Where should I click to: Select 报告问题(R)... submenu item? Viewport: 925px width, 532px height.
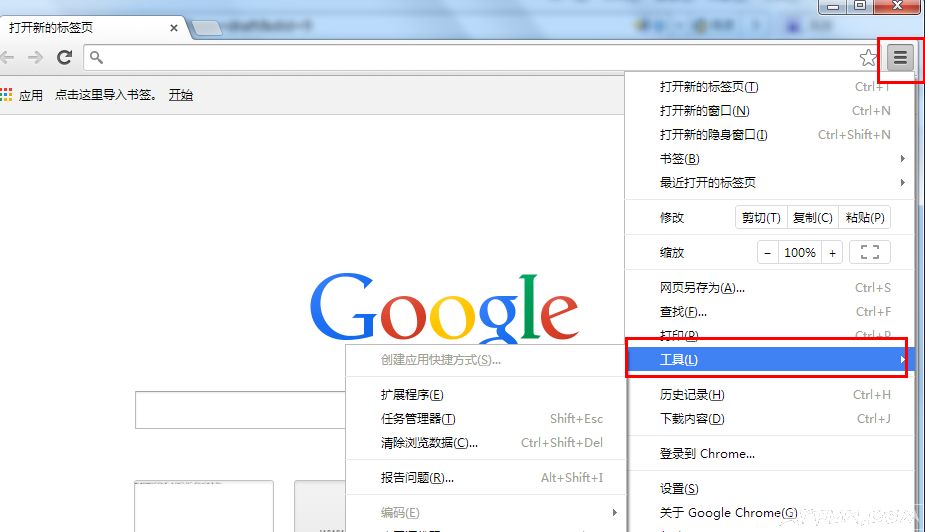click(x=485, y=478)
